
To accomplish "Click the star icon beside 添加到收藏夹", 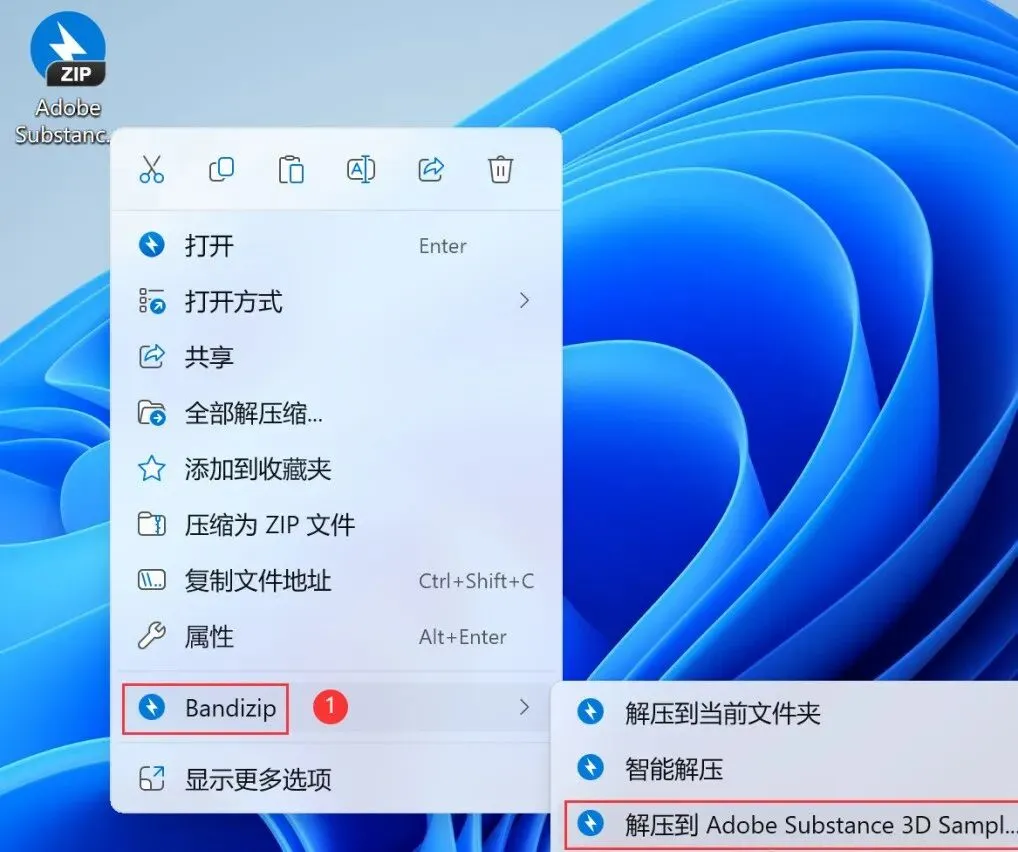I will click(x=152, y=468).
